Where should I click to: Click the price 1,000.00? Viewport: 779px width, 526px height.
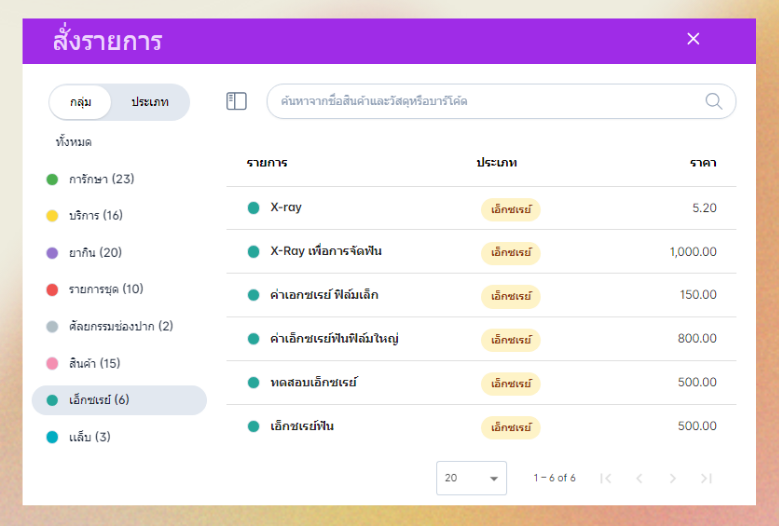point(693,252)
